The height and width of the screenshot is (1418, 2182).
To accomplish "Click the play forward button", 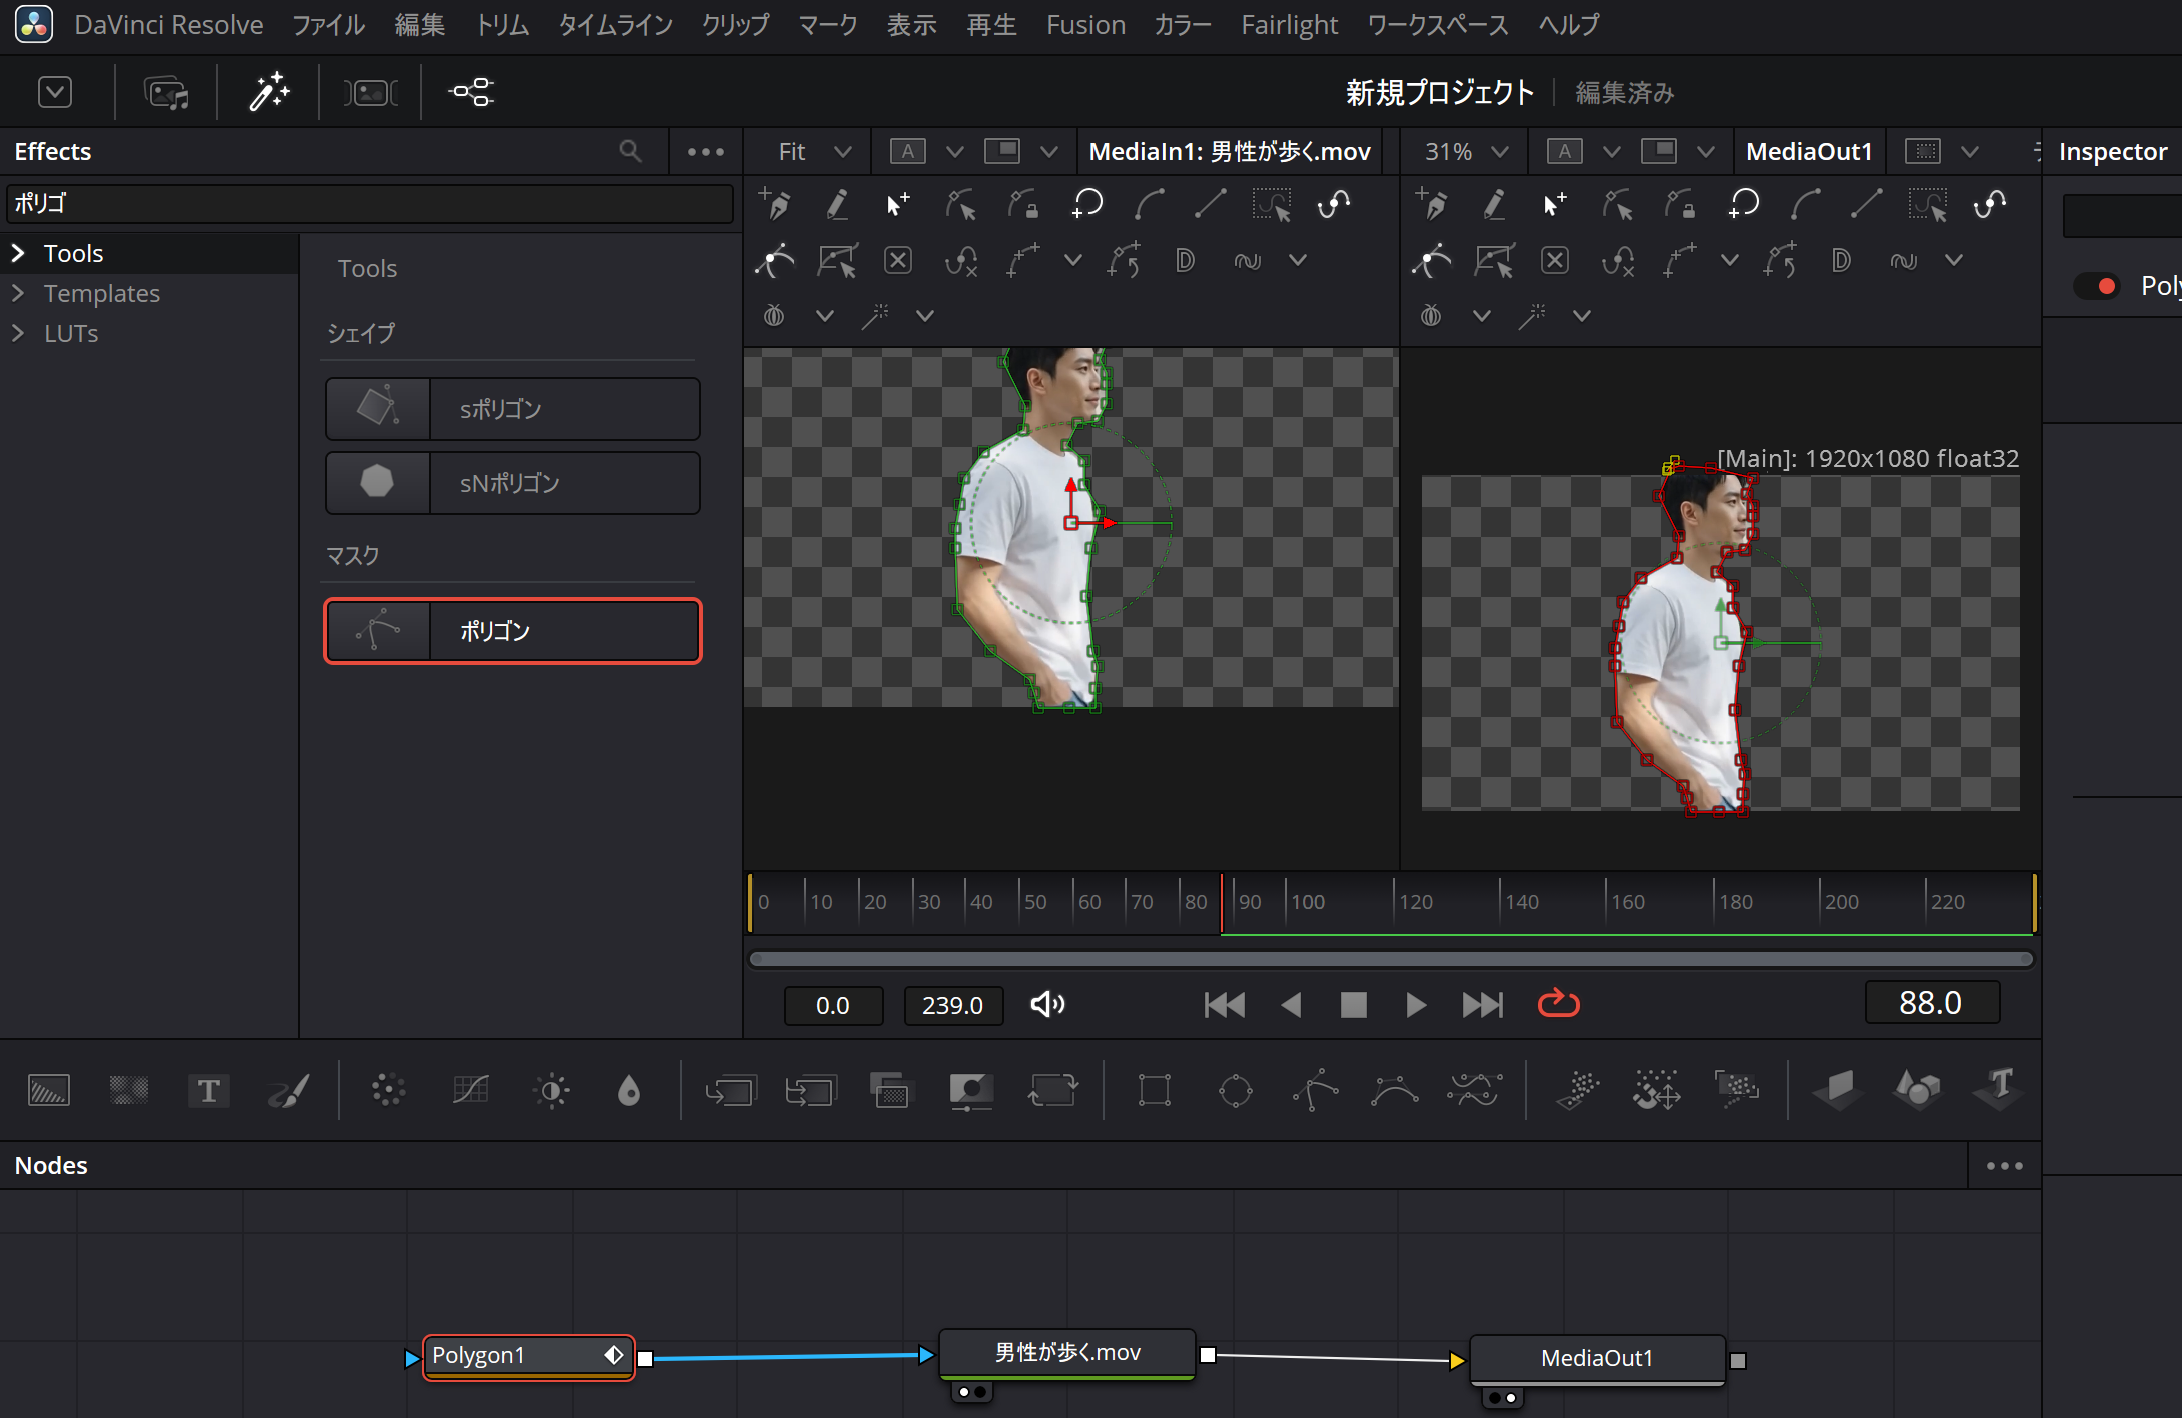I will tap(1415, 1004).
